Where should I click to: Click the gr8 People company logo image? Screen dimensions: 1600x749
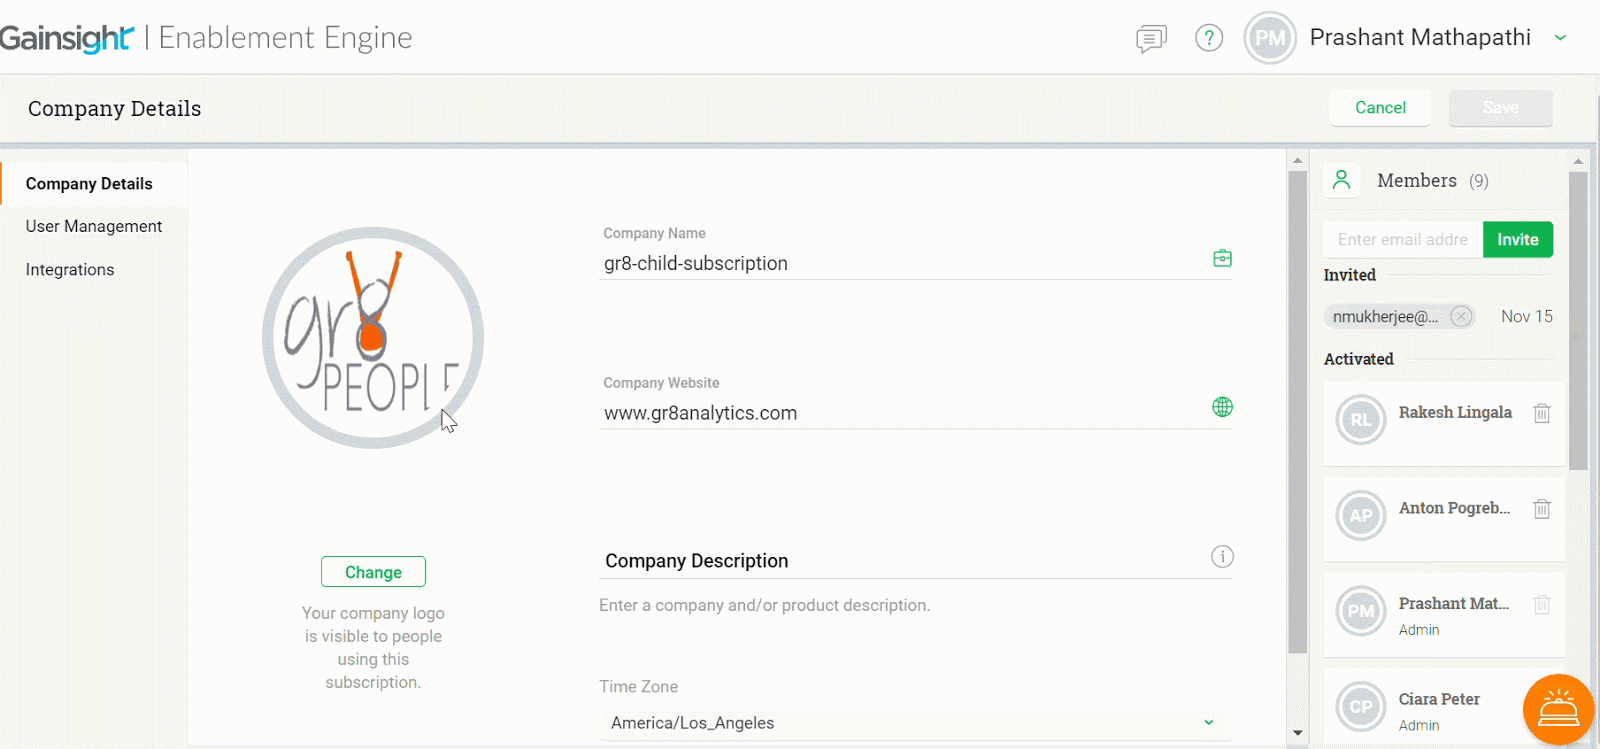[373, 338]
